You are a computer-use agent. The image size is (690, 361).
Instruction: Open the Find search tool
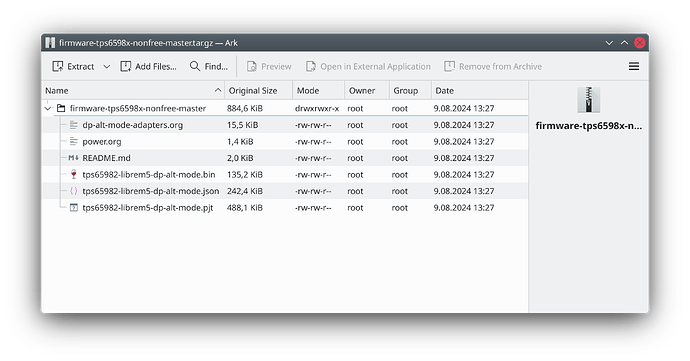click(x=209, y=66)
